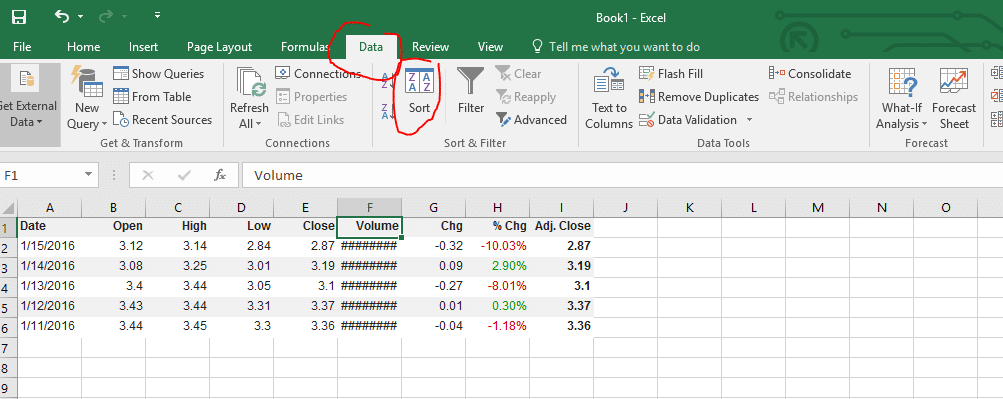1003x399 pixels.
Task: Open Customize Quick Access Toolbar dropdown
Action: click(157, 15)
